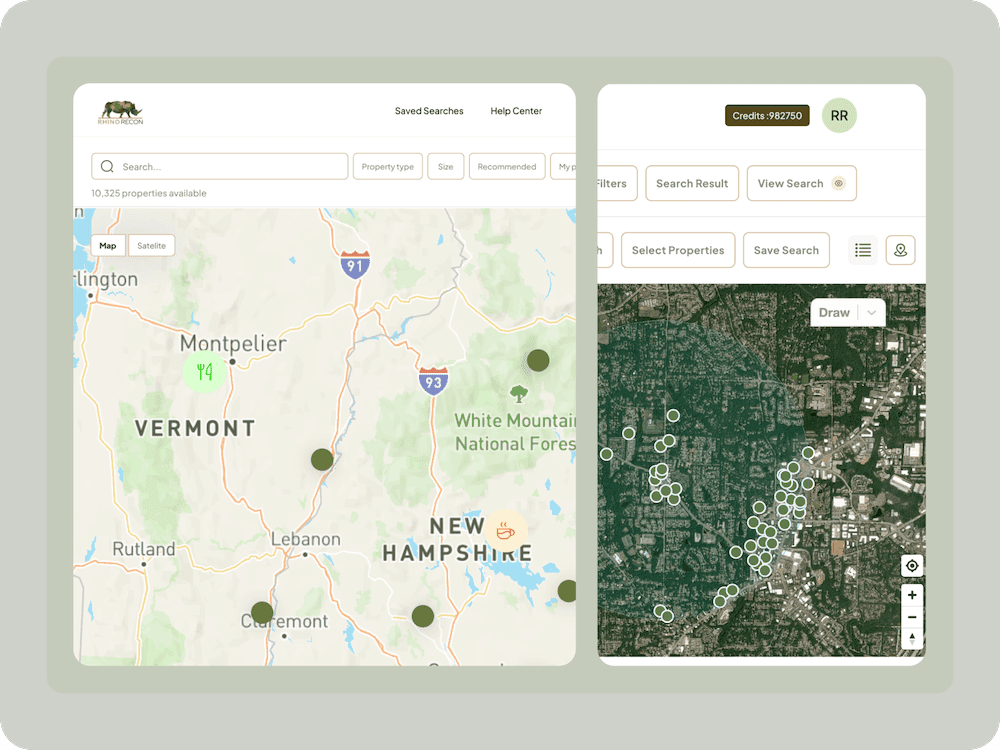The image size is (1000, 750).
Task: Click the Draw button
Action: (834, 312)
